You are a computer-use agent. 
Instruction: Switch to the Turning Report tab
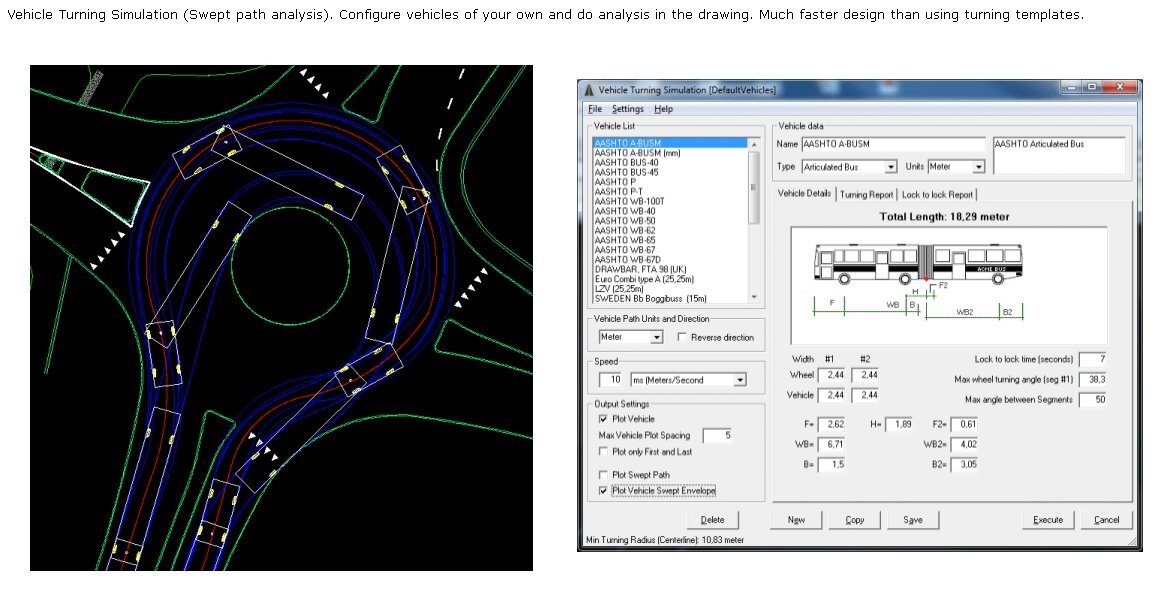(x=866, y=195)
